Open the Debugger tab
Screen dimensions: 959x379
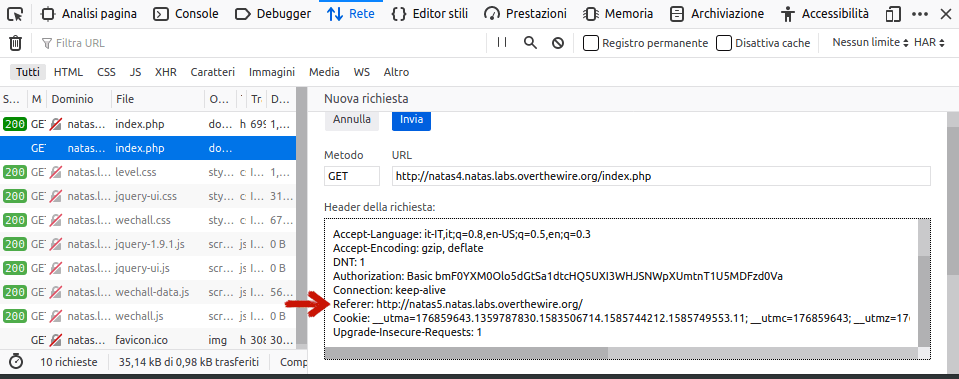coord(273,13)
